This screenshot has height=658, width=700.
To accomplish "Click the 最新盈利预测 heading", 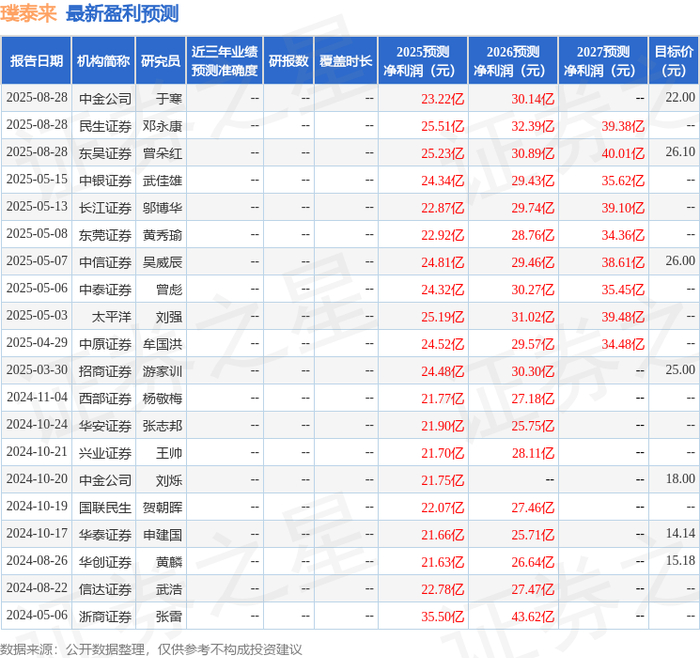I will [122, 13].
